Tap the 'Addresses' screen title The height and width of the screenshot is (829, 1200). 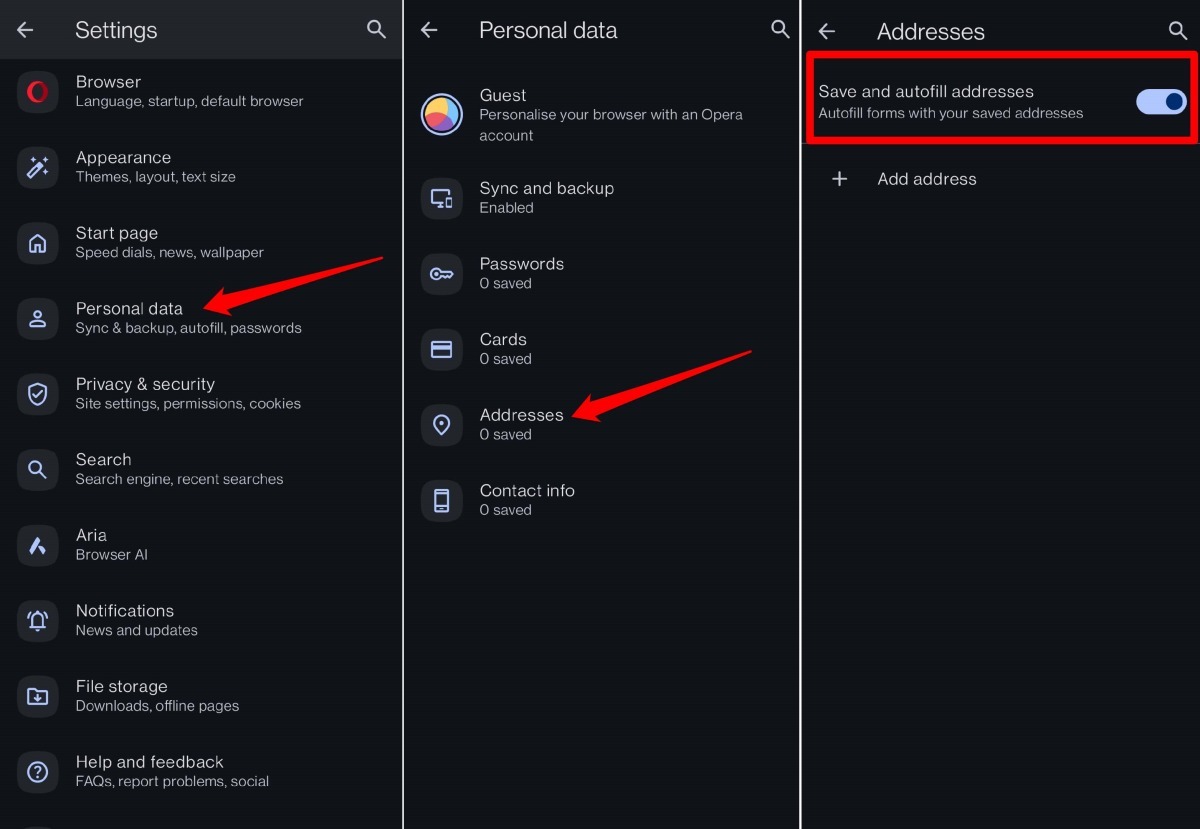pyautogui.click(x=931, y=32)
